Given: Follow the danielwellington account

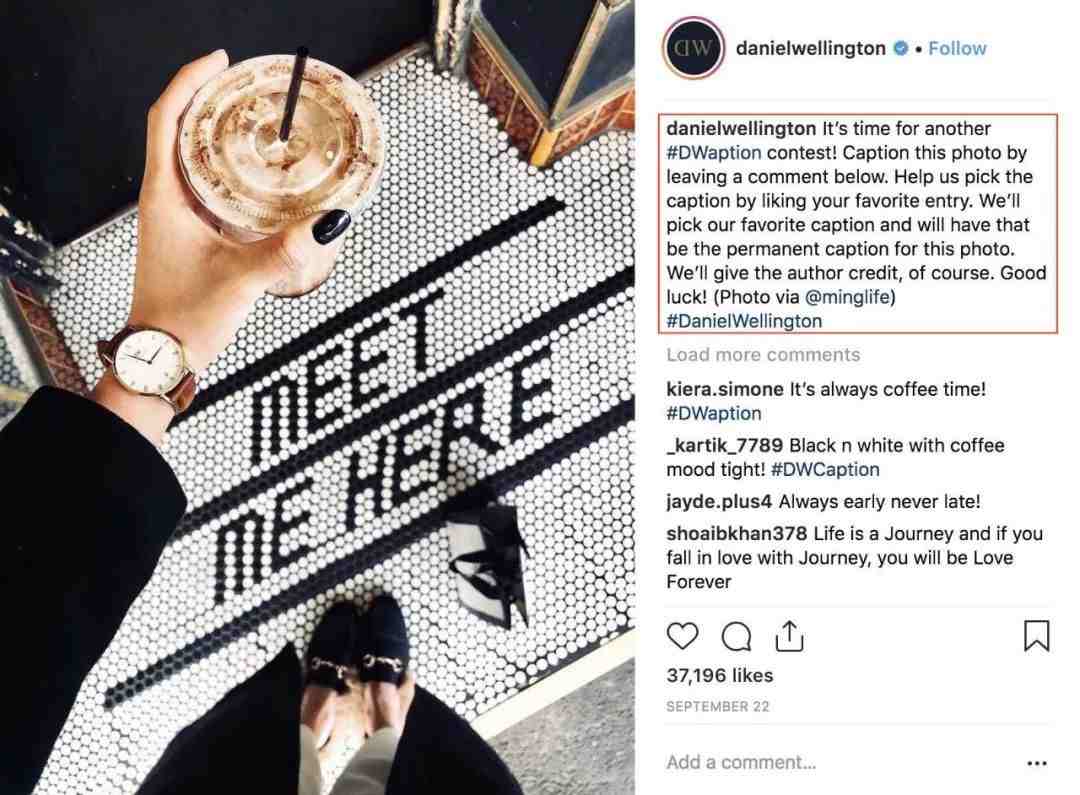Looking at the screenshot, I should [x=957, y=48].
